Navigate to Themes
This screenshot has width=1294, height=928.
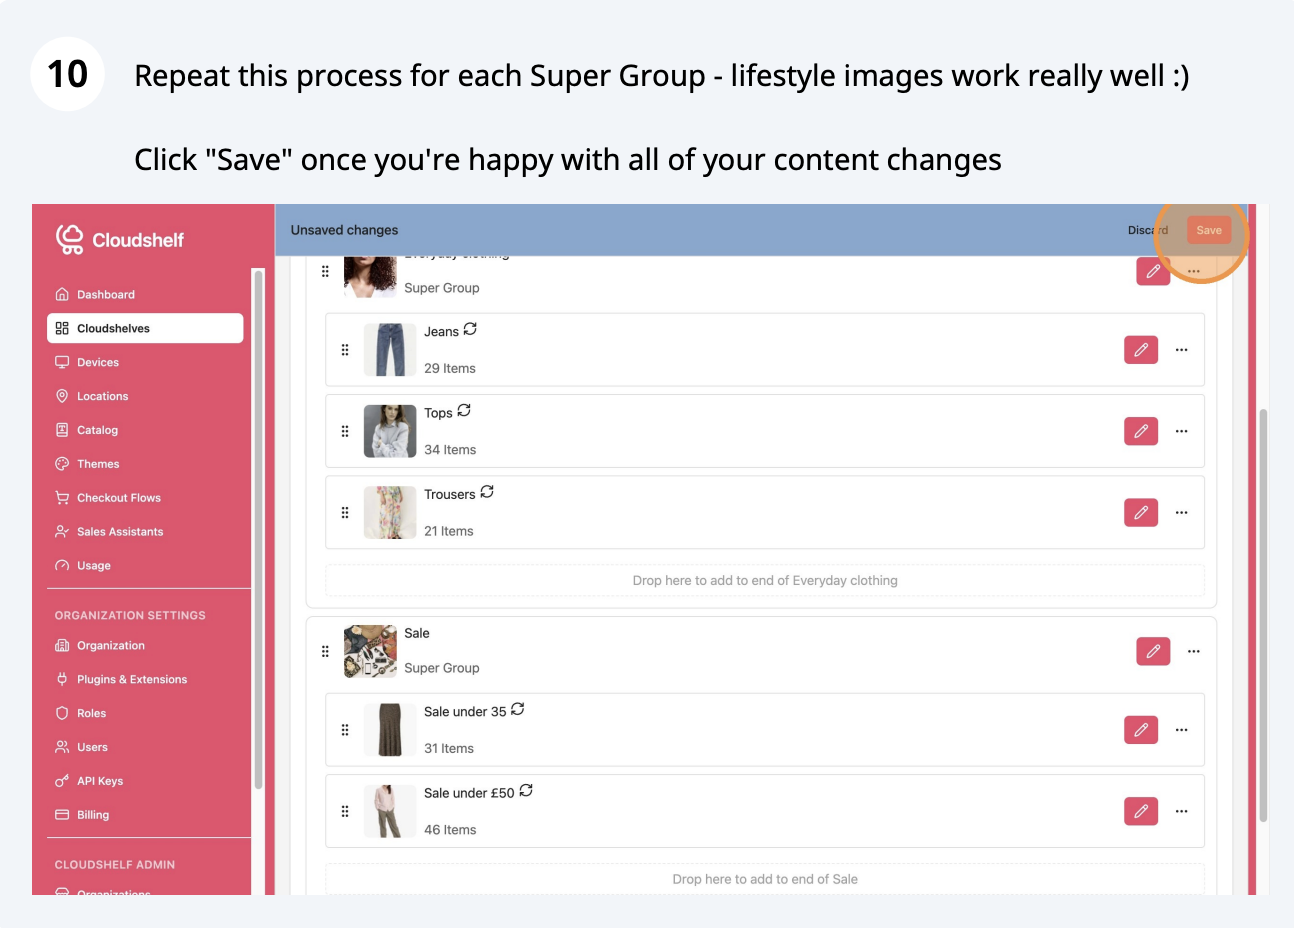(145, 464)
